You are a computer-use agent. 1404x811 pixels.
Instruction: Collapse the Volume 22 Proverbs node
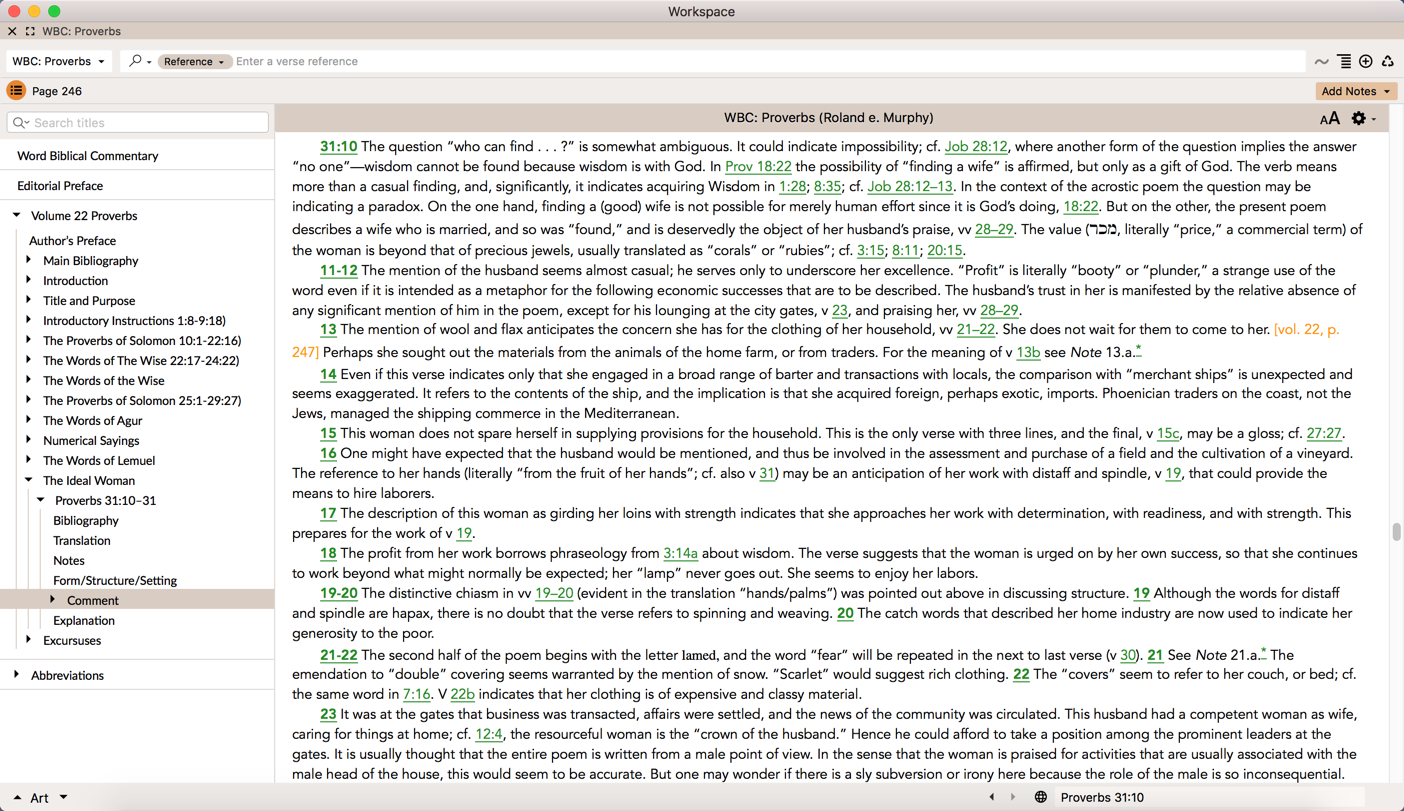17,215
